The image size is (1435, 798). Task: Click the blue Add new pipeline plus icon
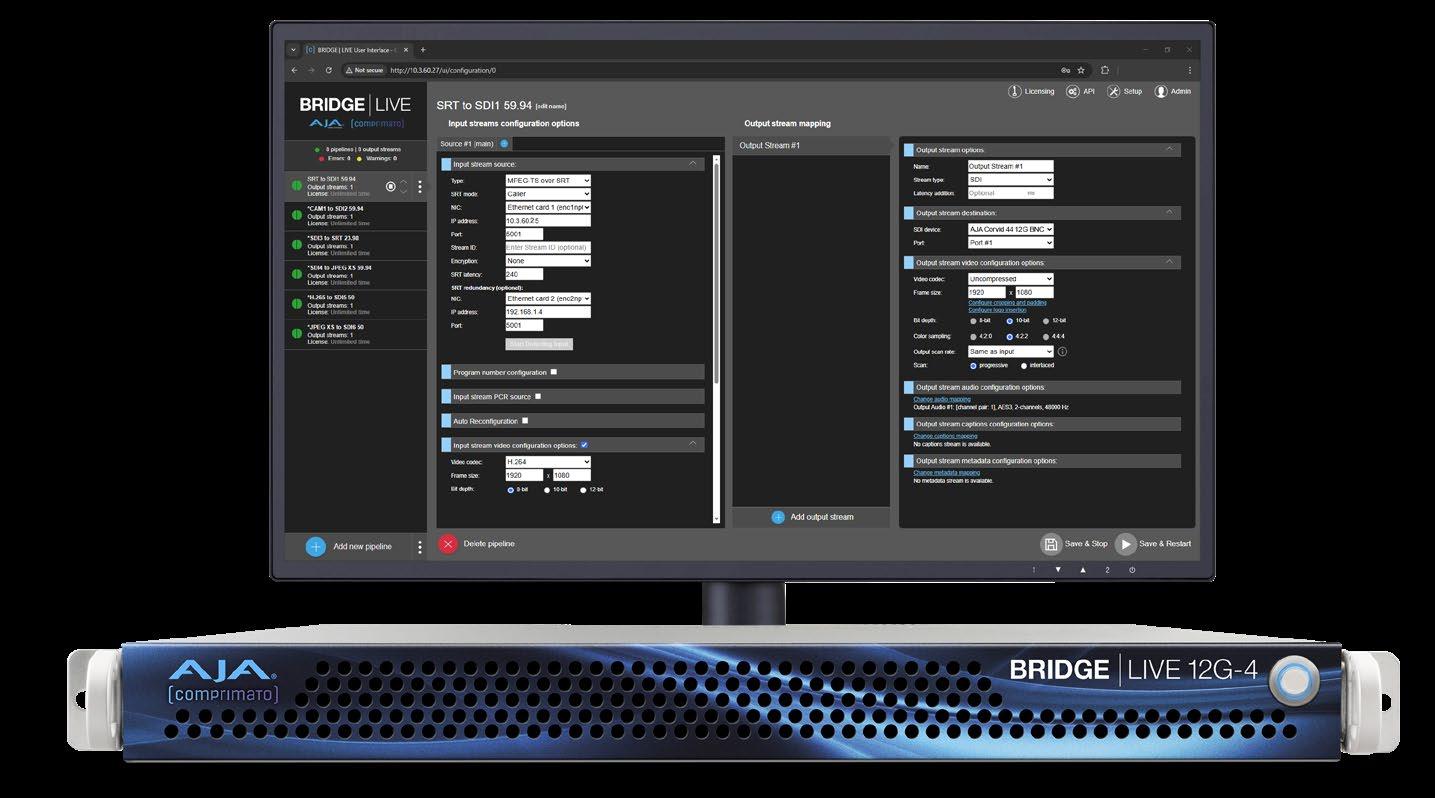coord(315,546)
